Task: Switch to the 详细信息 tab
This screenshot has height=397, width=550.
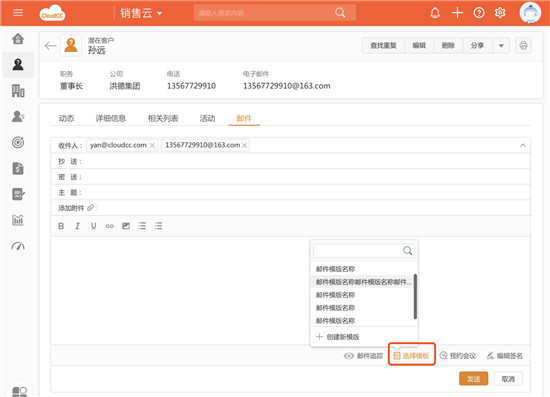Action: point(111,118)
